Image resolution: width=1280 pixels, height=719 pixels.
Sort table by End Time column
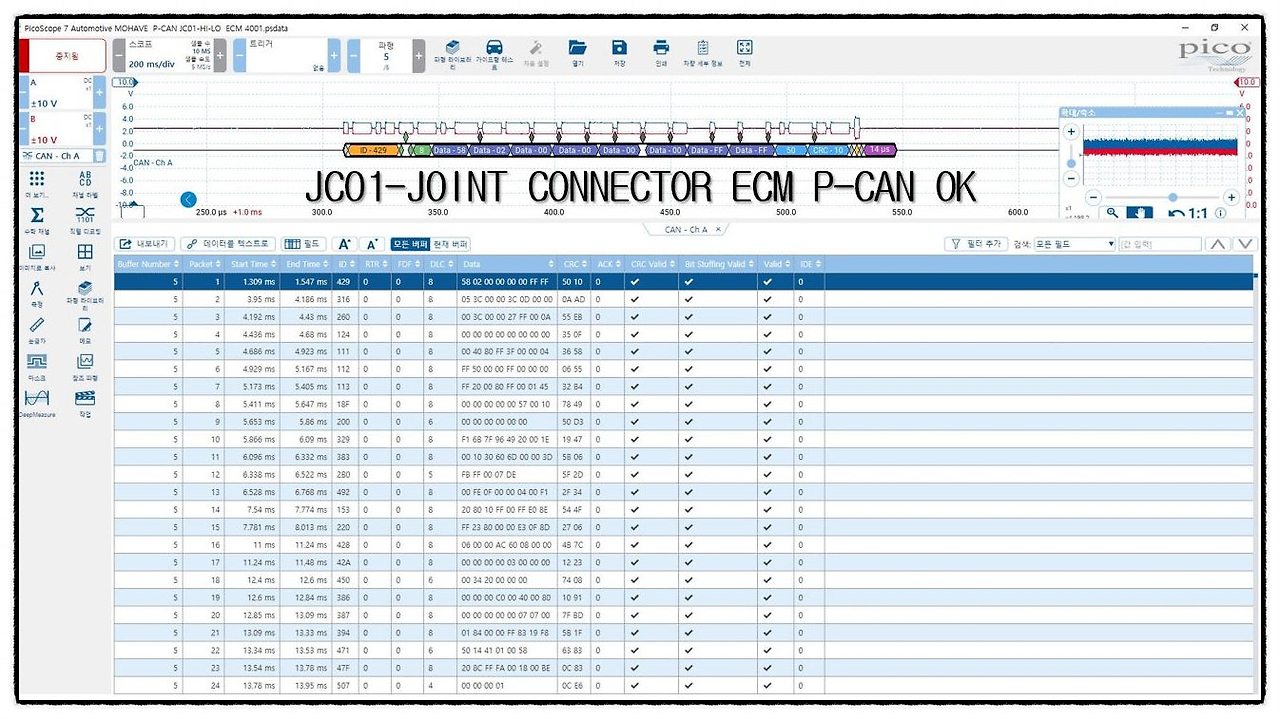(307, 264)
